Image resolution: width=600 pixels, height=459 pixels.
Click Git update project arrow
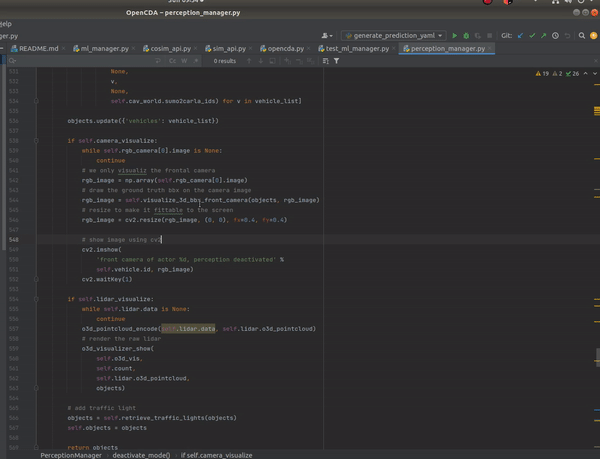click(521, 35)
